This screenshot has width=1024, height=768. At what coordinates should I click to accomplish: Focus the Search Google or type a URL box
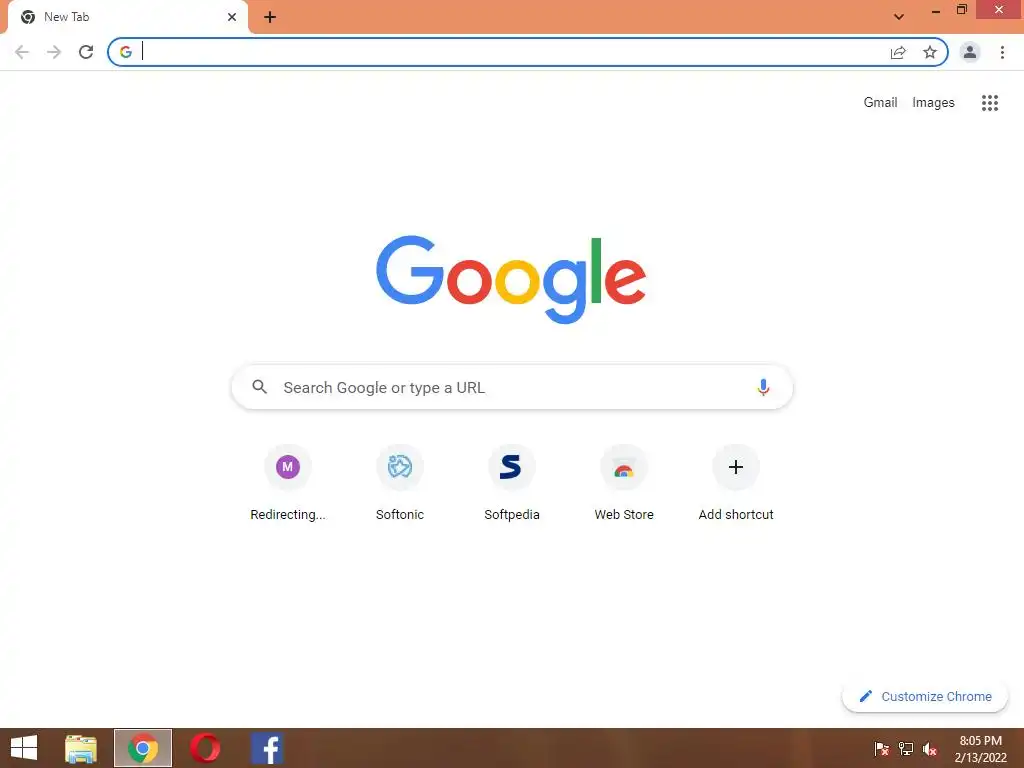[512, 387]
